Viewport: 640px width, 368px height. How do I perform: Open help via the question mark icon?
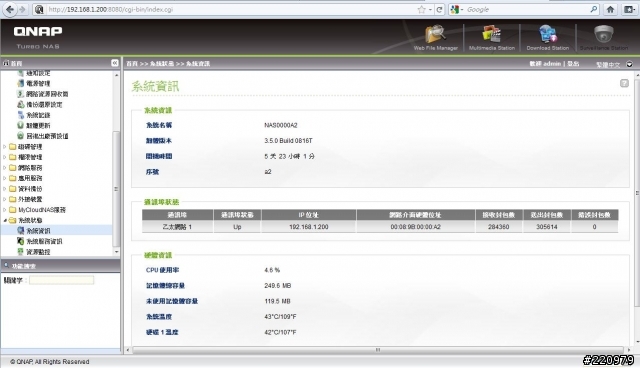[624, 83]
